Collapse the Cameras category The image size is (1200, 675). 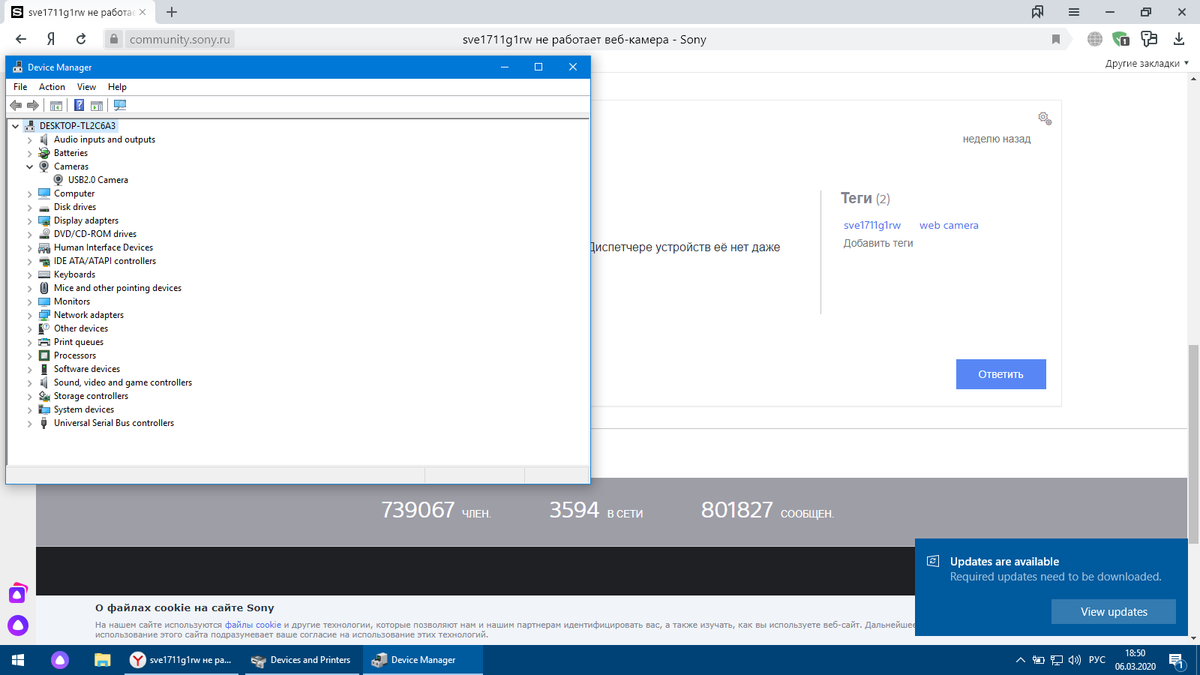click(30, 167)
